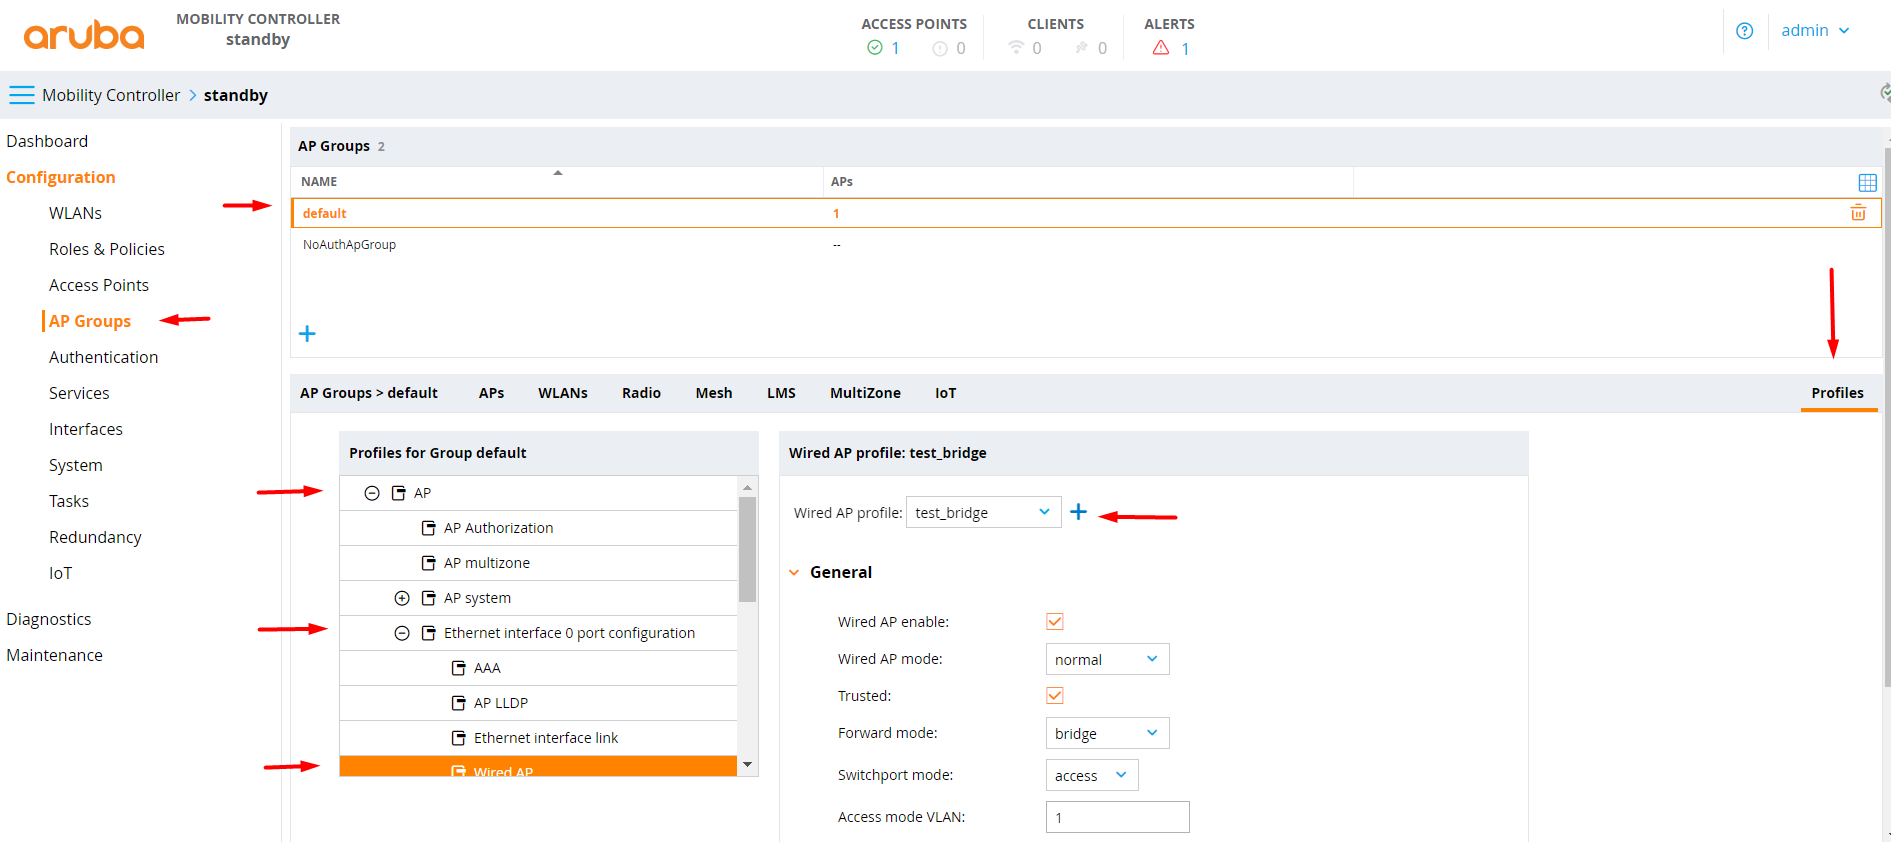Select AP LLDP in profiles tree
Viewport: 1891px width, 842px height.
tap(539, 703)
